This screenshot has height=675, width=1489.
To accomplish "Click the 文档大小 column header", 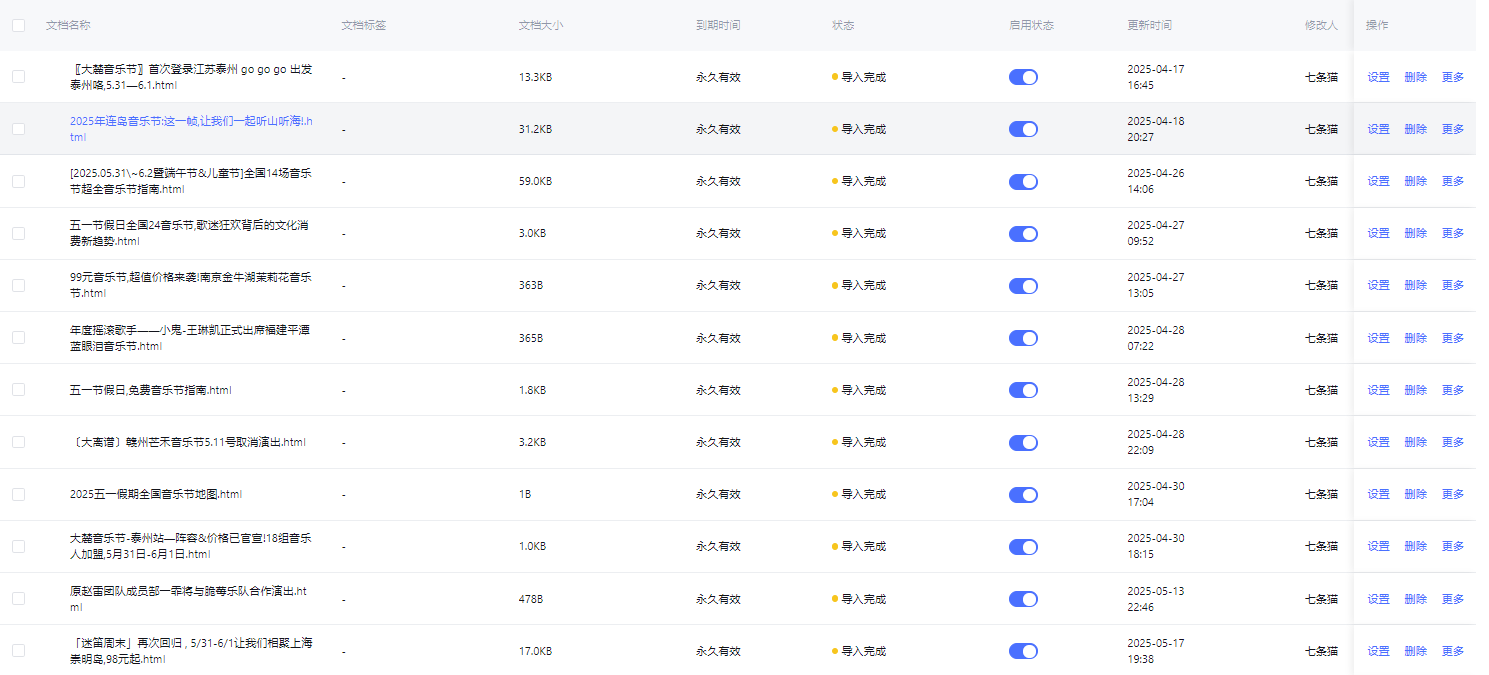I will (541, 26).
